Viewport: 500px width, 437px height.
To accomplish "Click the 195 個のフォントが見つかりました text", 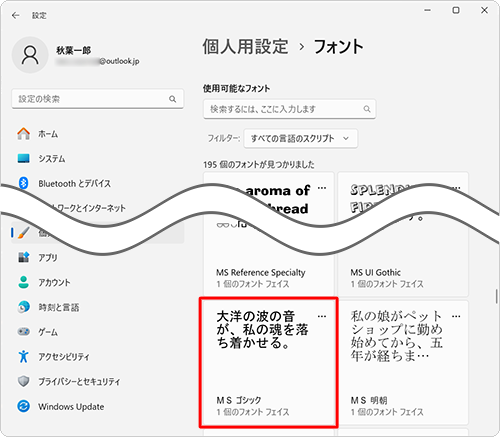I will coord(259,165).
